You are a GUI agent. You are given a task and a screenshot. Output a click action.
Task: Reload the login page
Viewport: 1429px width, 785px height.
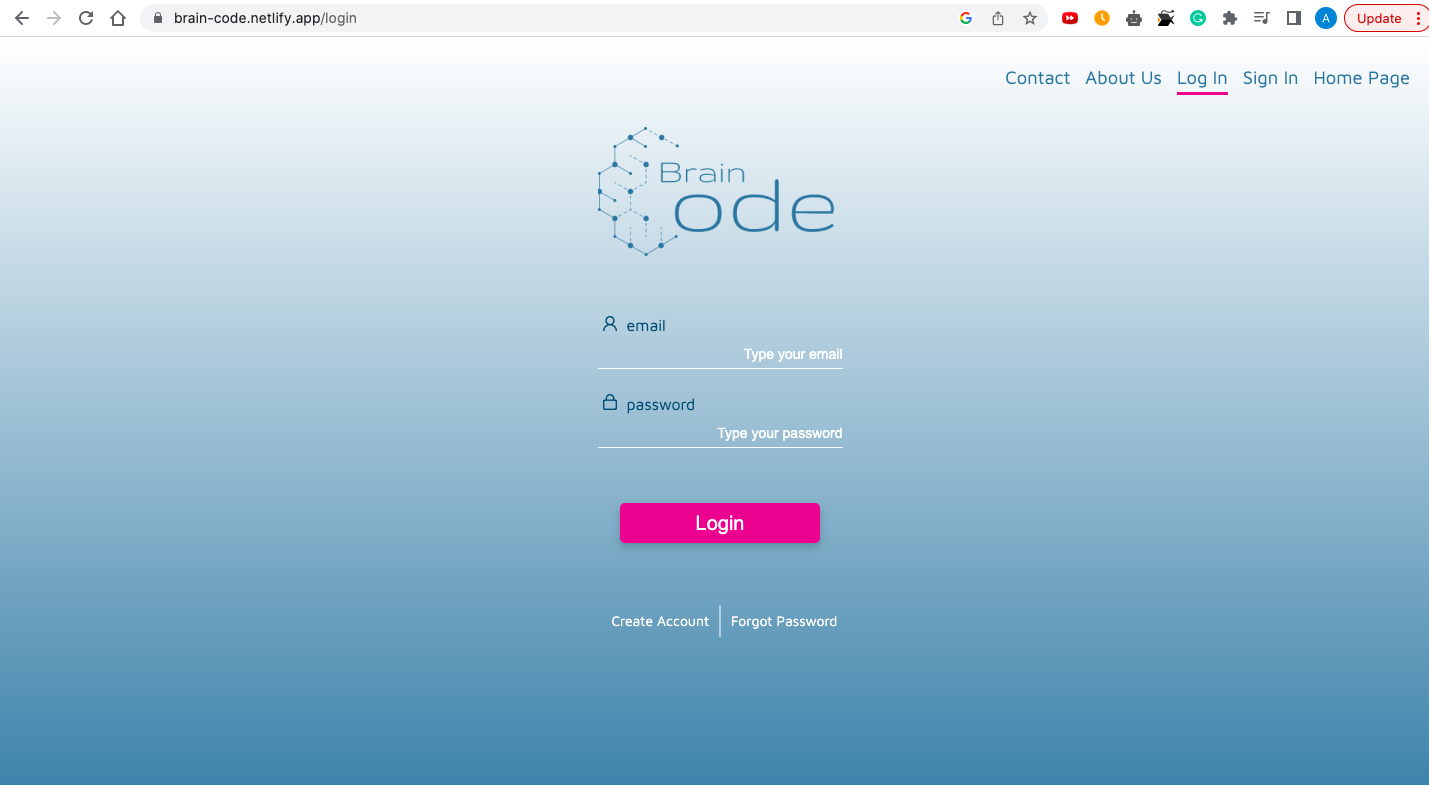coord(85,17)
